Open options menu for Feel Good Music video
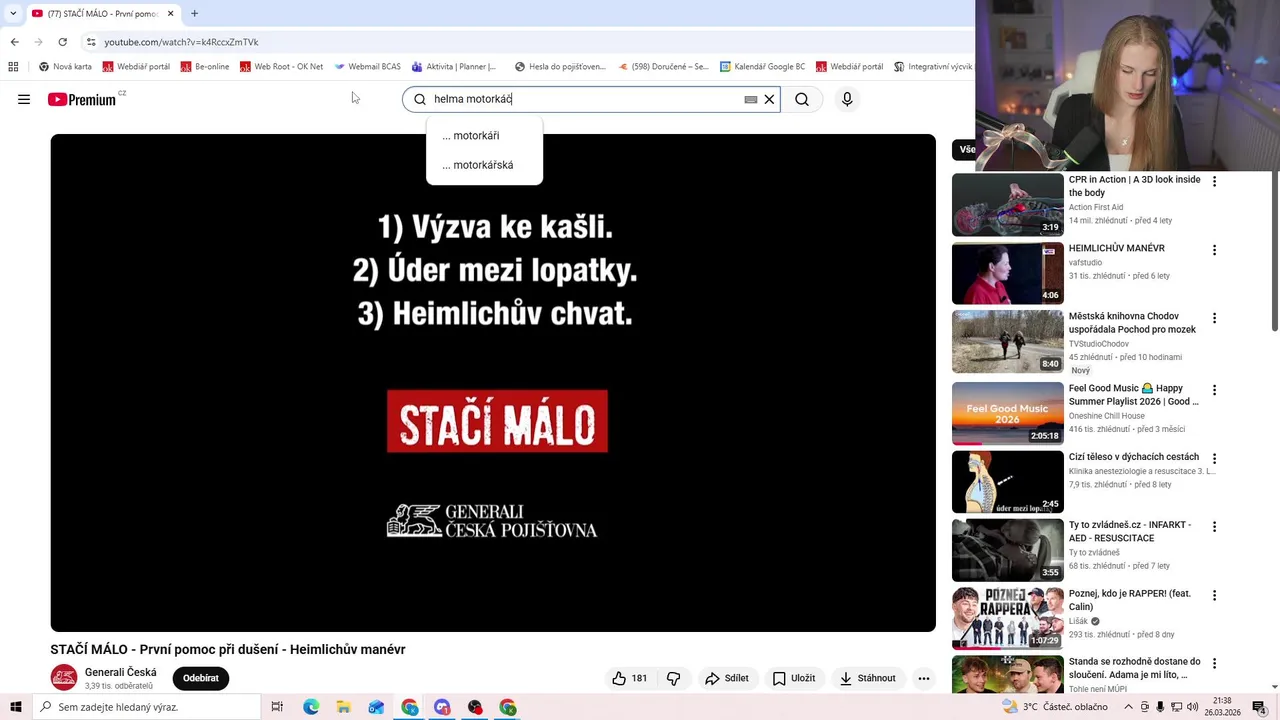The width and height of the screenshot is (1280, 720). (1214, 390)
